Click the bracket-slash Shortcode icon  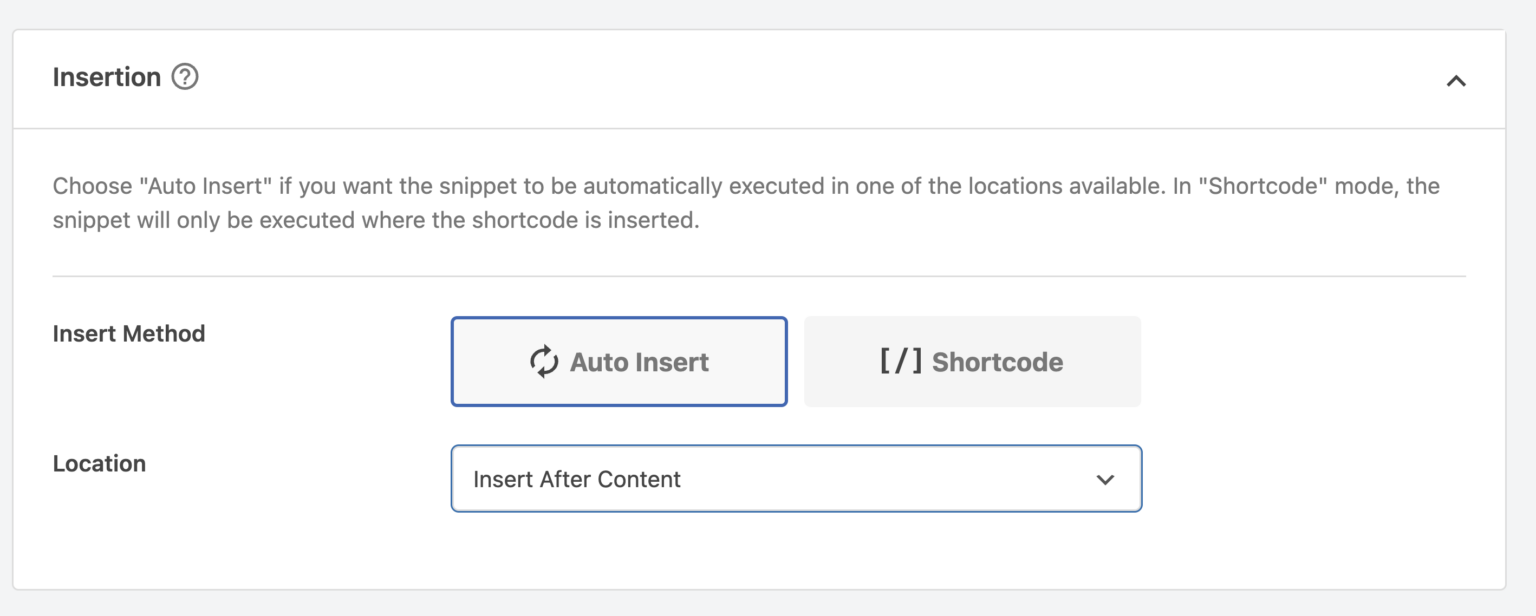point(901,362)
